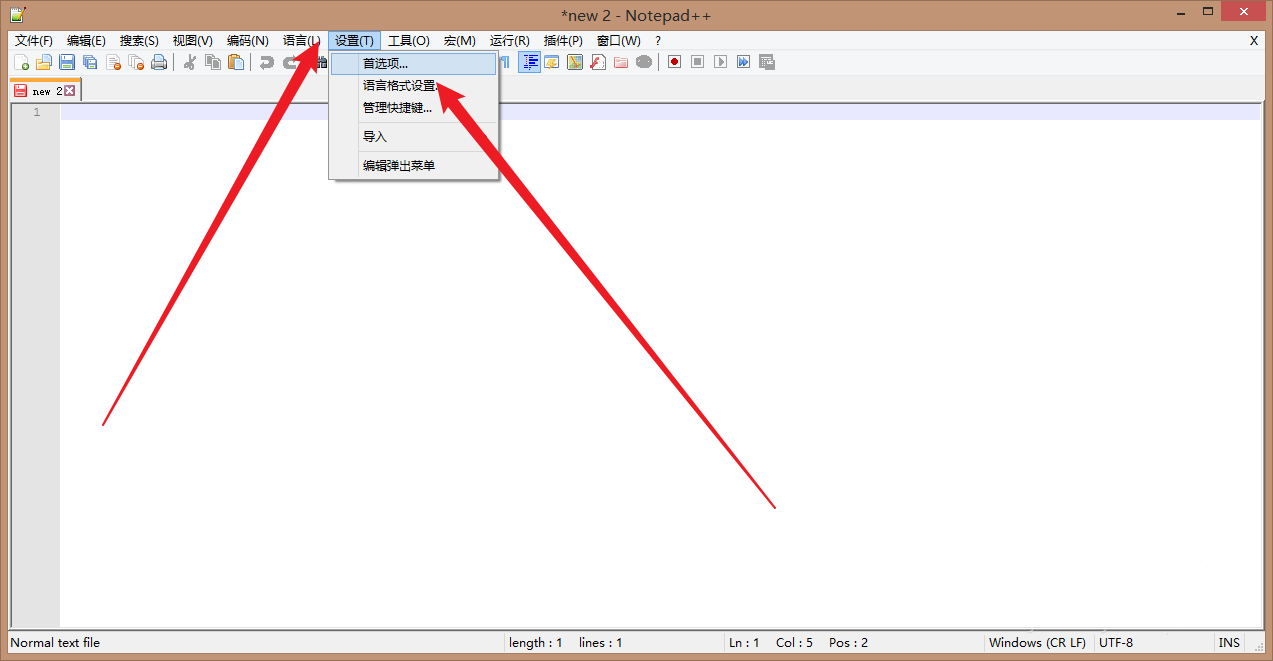The height and width of the screenshot is (661, 1273).
Task: Start macro recording with the red dot icon
Action: click(674, 62)
